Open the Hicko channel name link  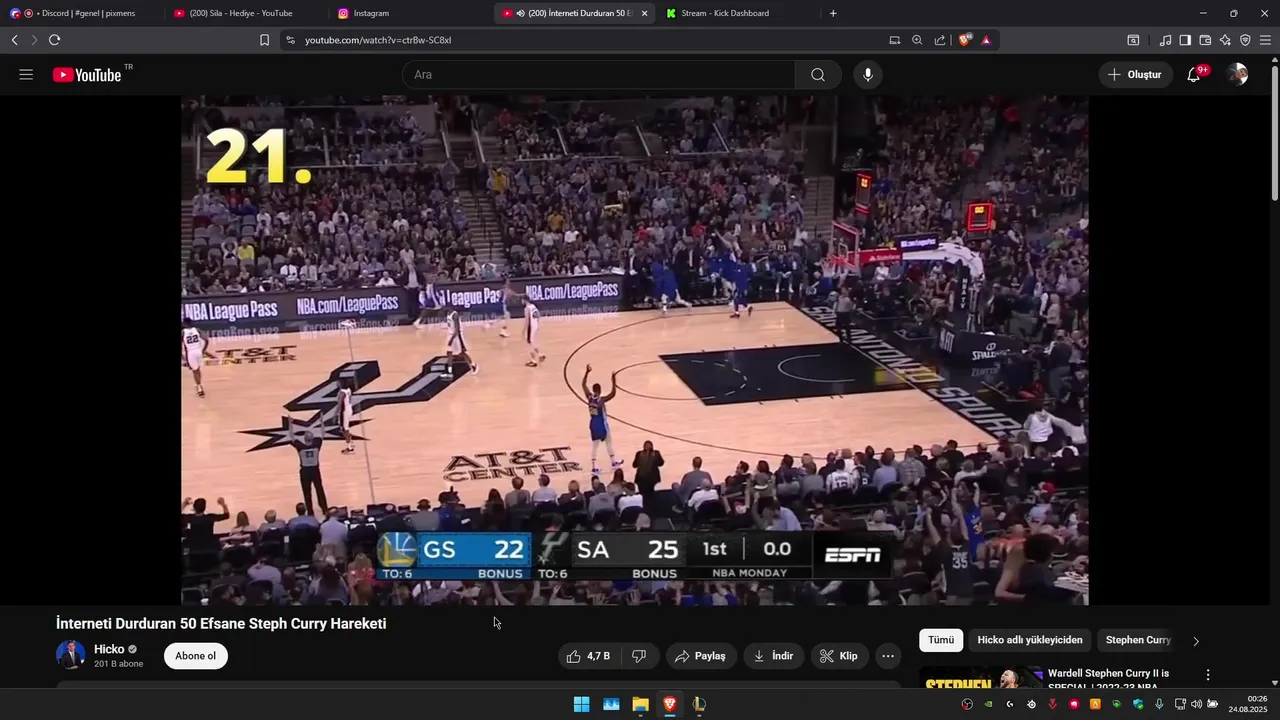coord(109,649)
